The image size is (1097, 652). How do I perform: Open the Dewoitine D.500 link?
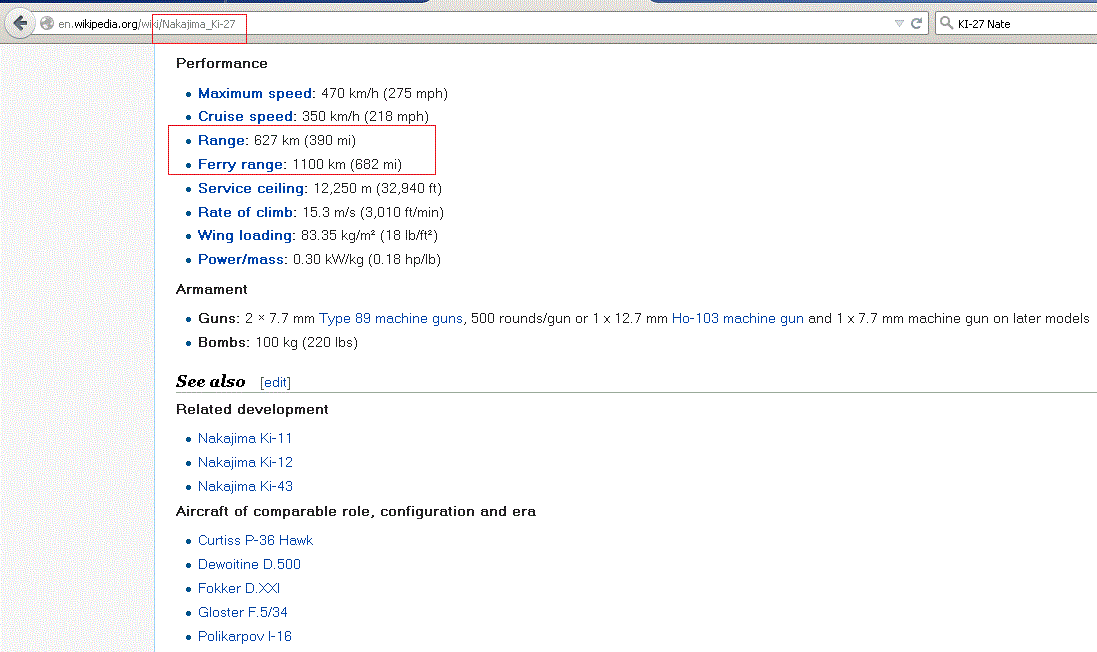coord(249,565)
